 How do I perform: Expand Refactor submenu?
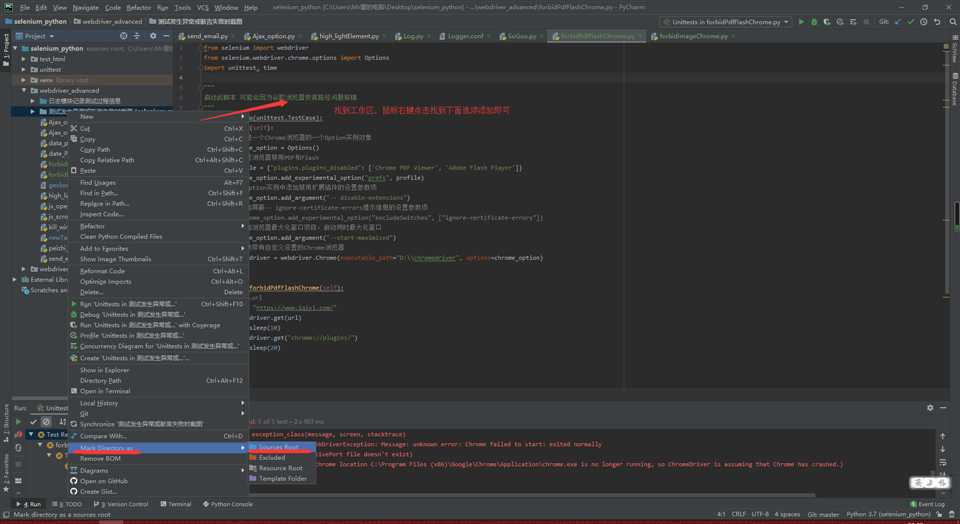[x=159, y=226]
